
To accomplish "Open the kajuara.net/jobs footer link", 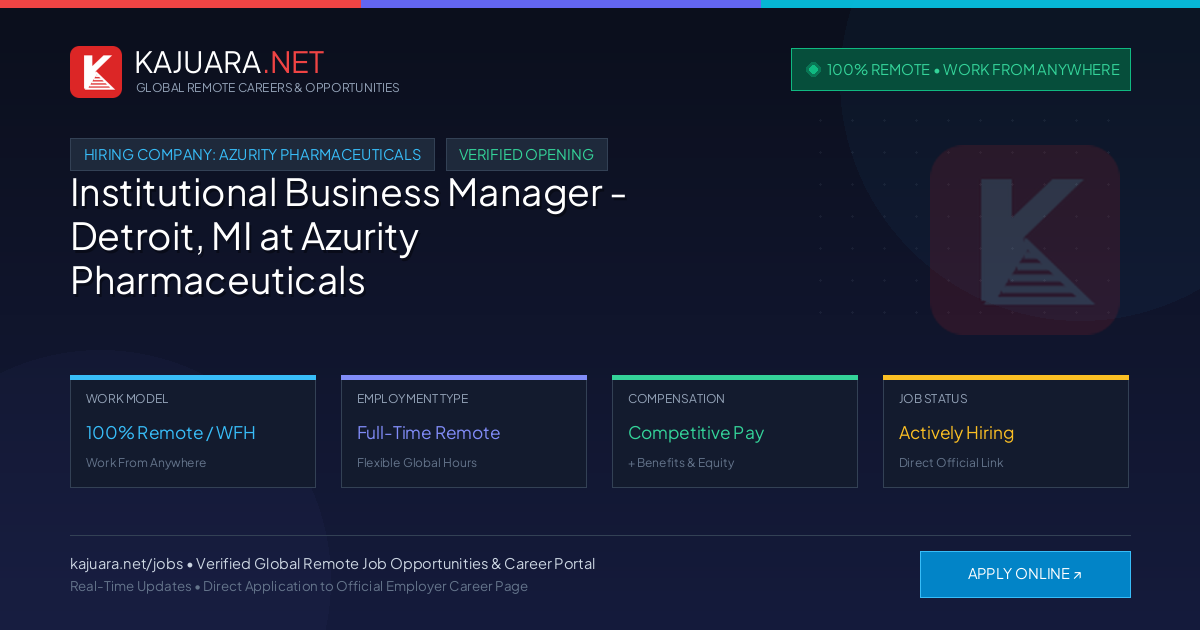I will pos(126,564).
